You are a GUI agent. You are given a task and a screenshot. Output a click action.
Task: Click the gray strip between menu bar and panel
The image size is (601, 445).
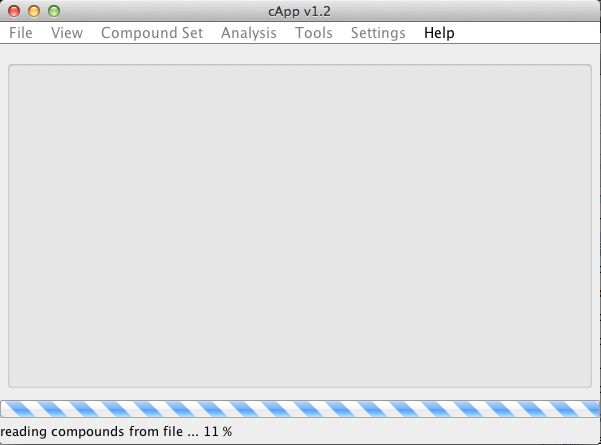pyautogui.click(x=300, y=54)
